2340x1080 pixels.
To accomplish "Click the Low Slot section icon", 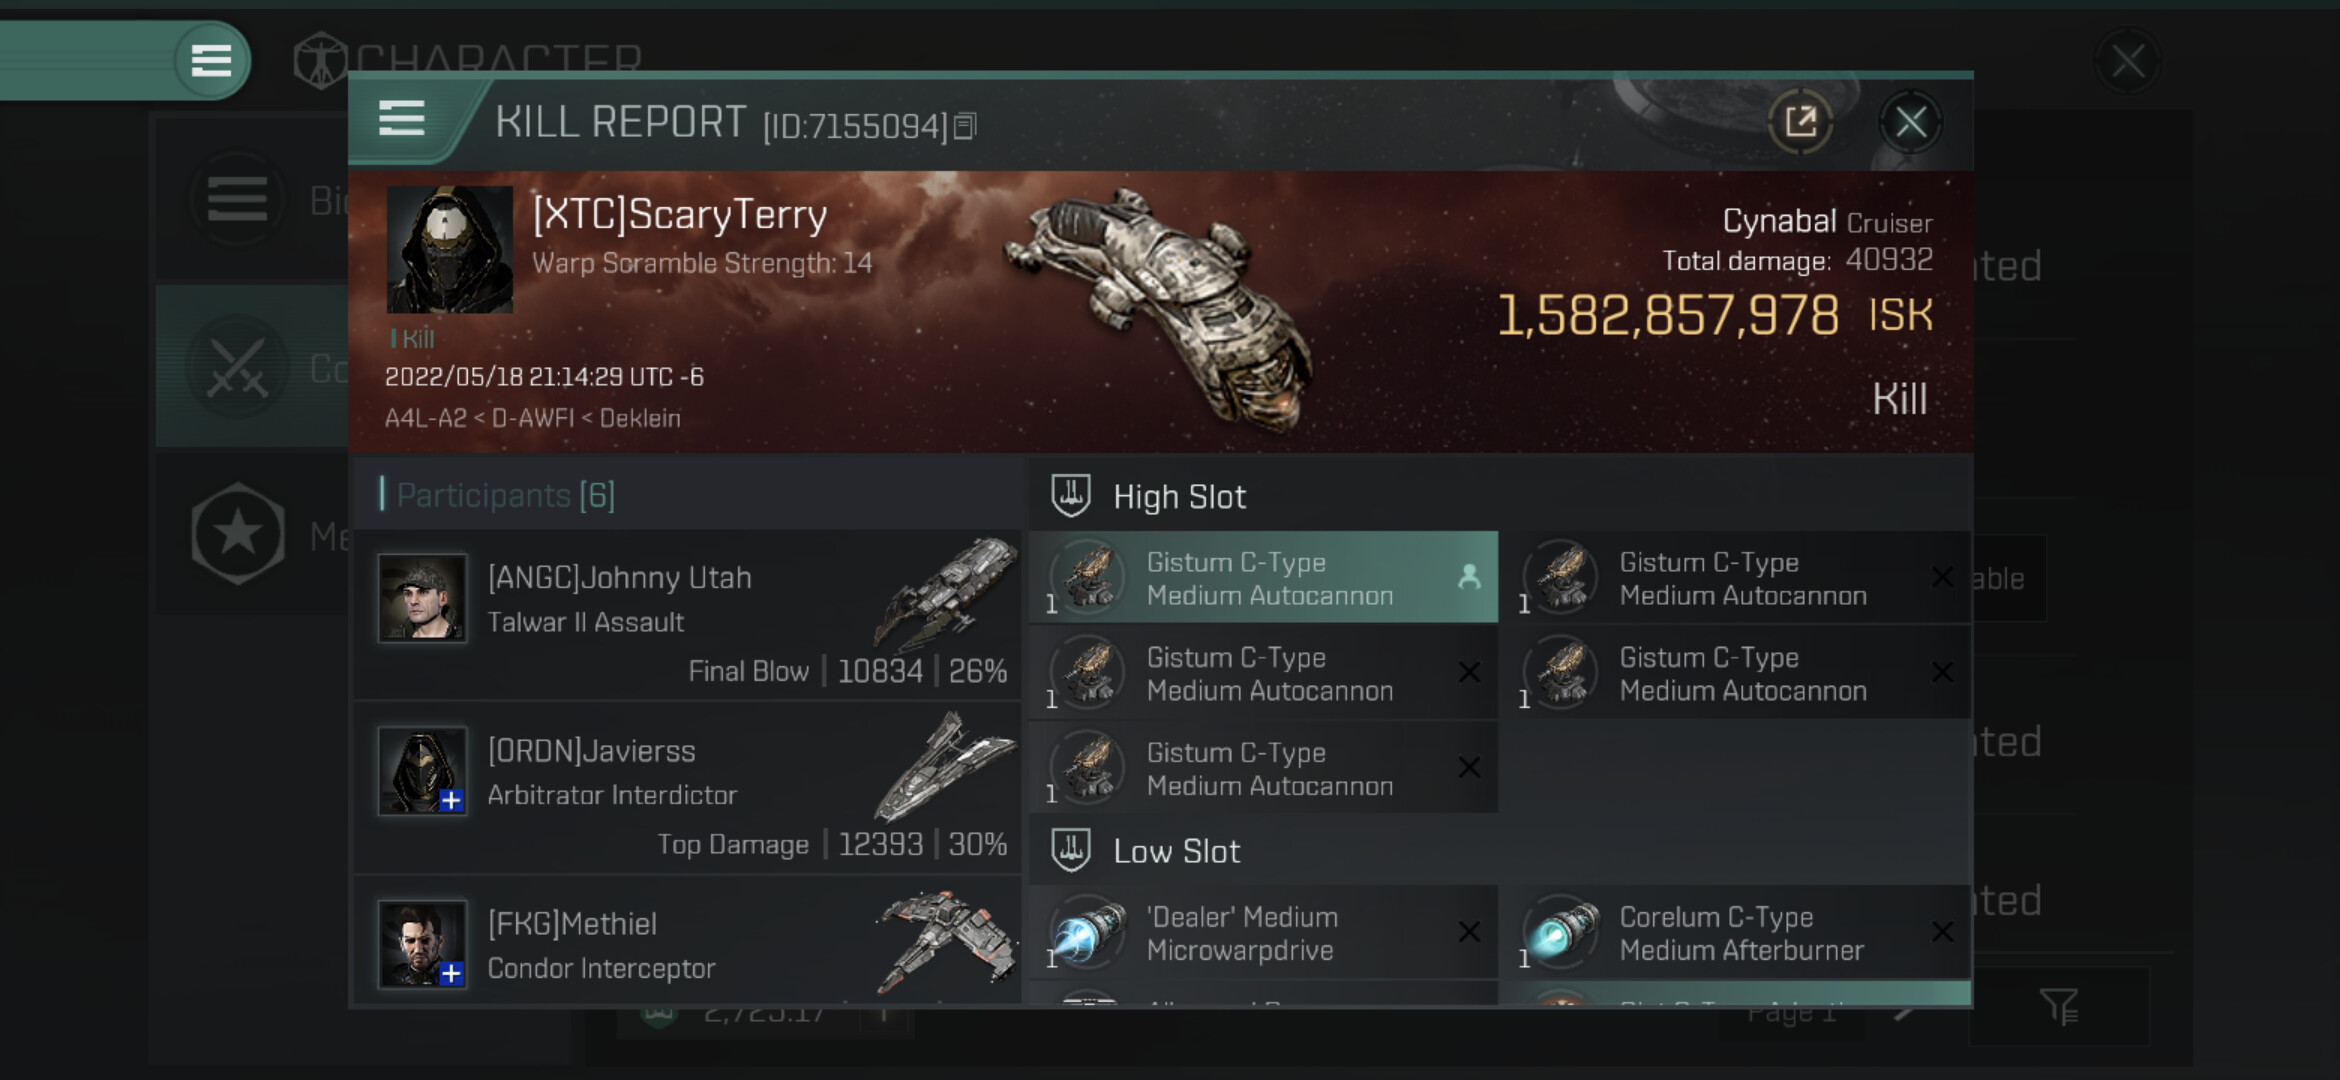I will click(x=1071, y=851).
